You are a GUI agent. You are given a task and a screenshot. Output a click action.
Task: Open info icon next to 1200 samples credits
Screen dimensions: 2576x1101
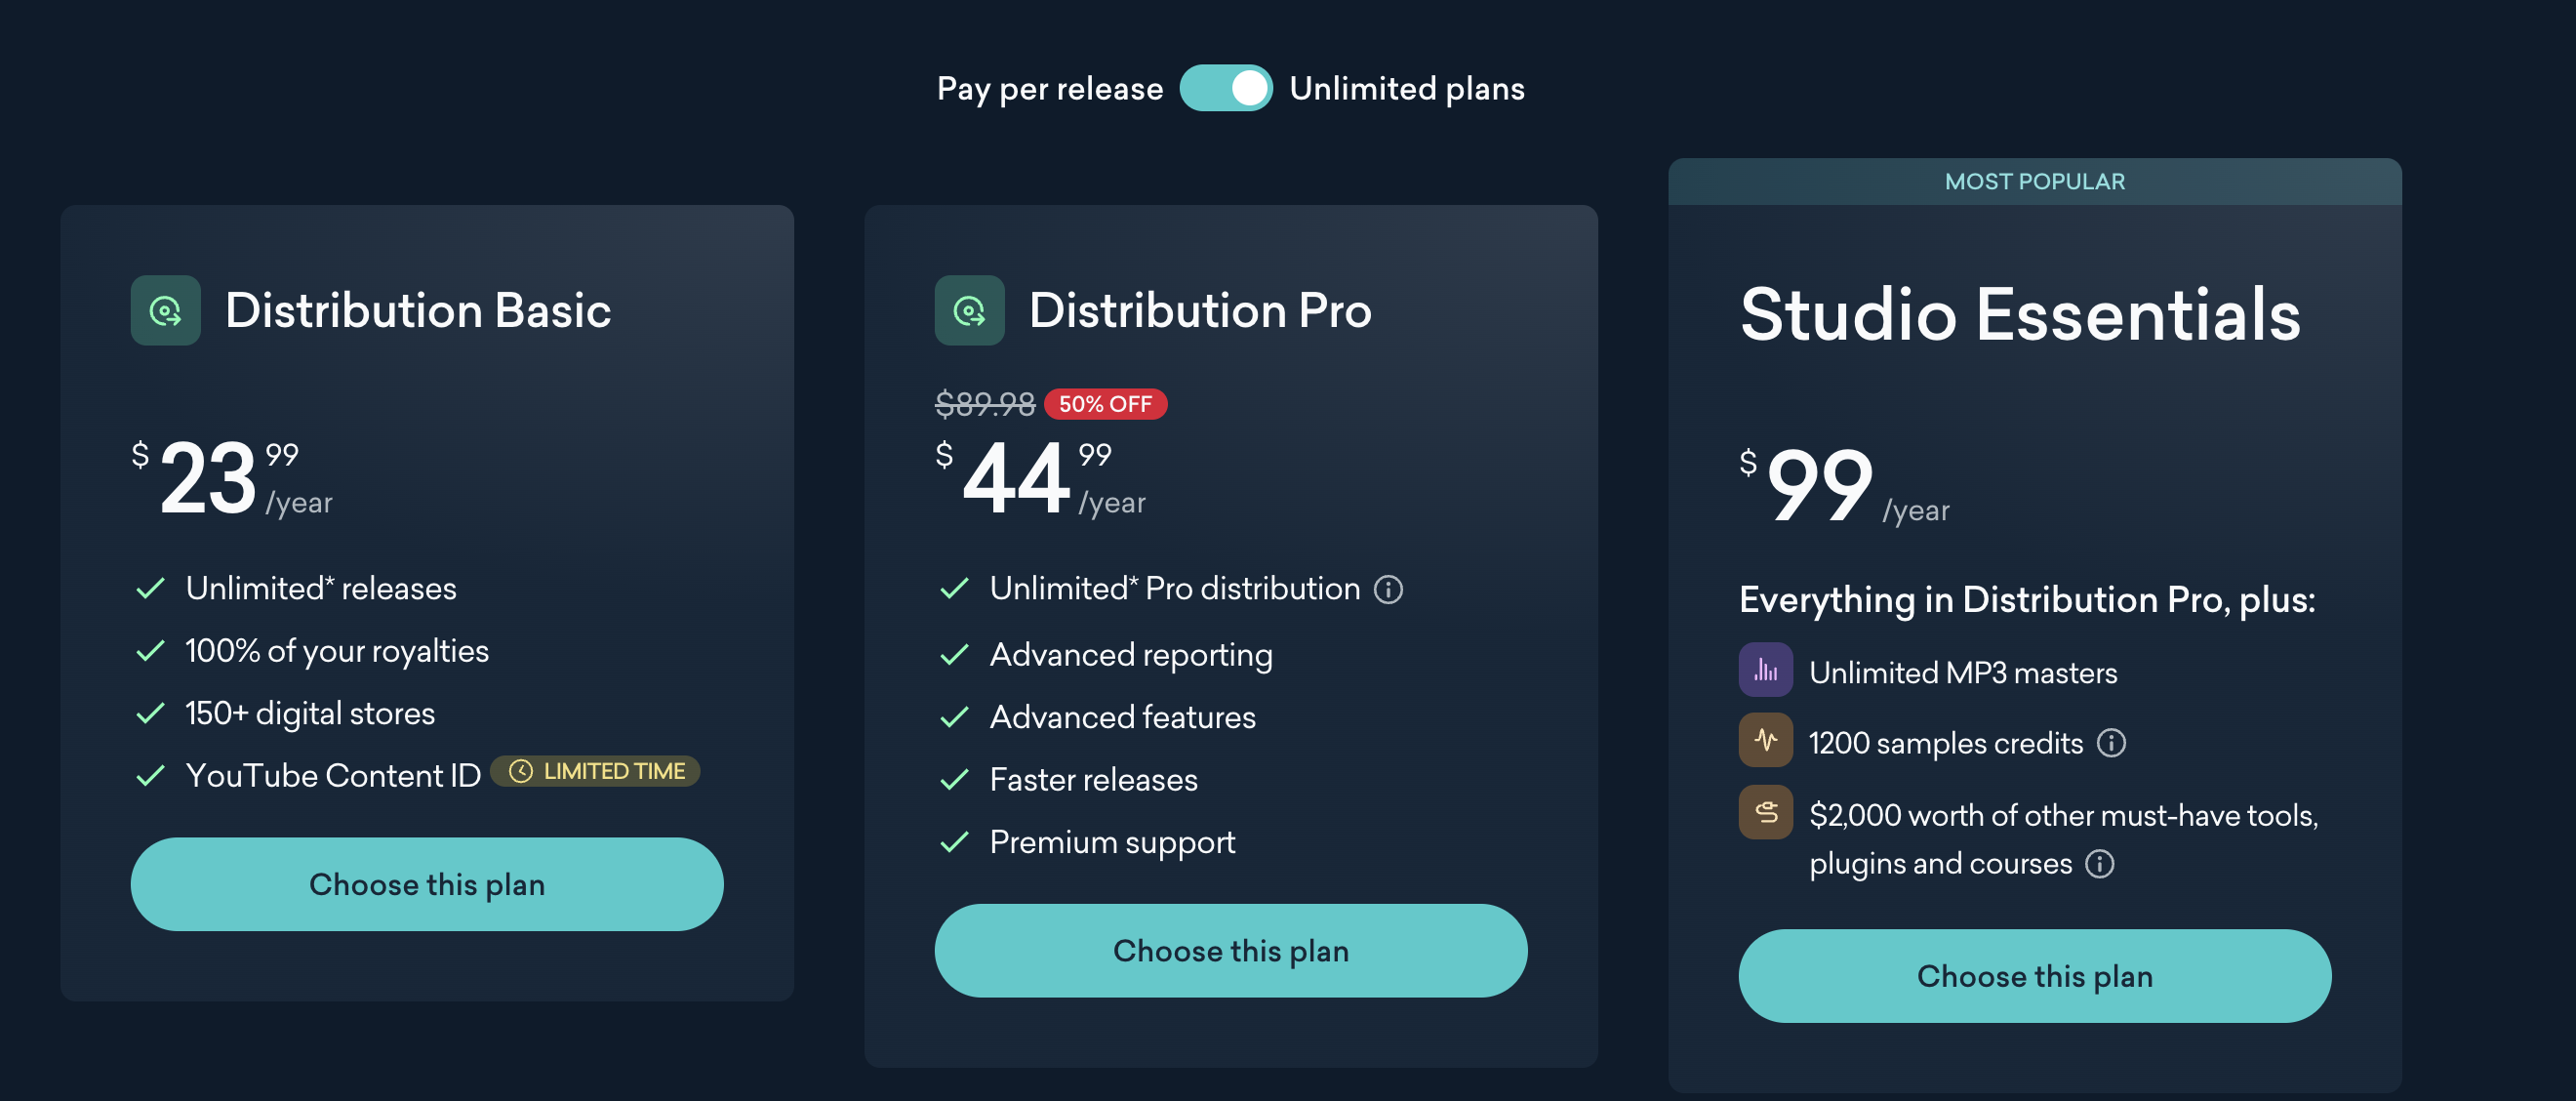[x=2111, y=743]
